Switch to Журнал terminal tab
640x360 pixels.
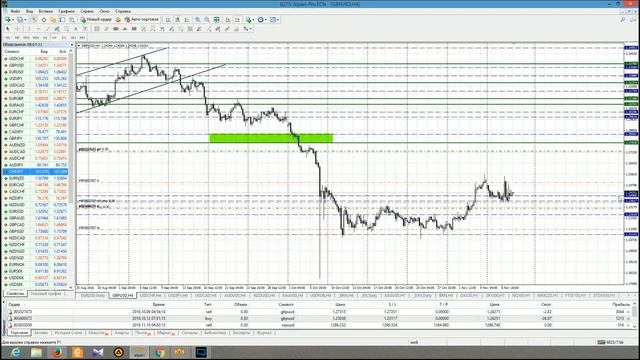[x=264, y=333]
